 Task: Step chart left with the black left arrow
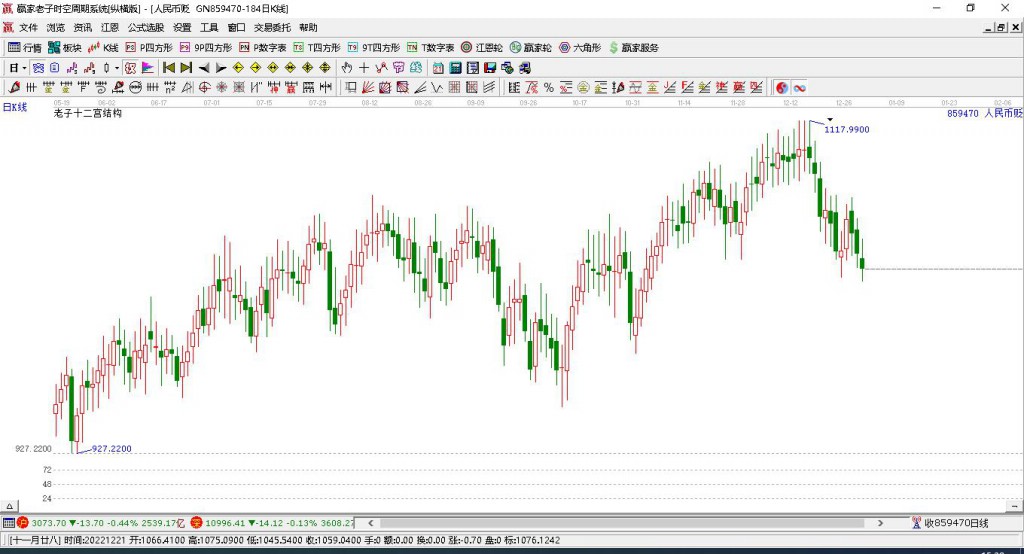tap(204, 67)
